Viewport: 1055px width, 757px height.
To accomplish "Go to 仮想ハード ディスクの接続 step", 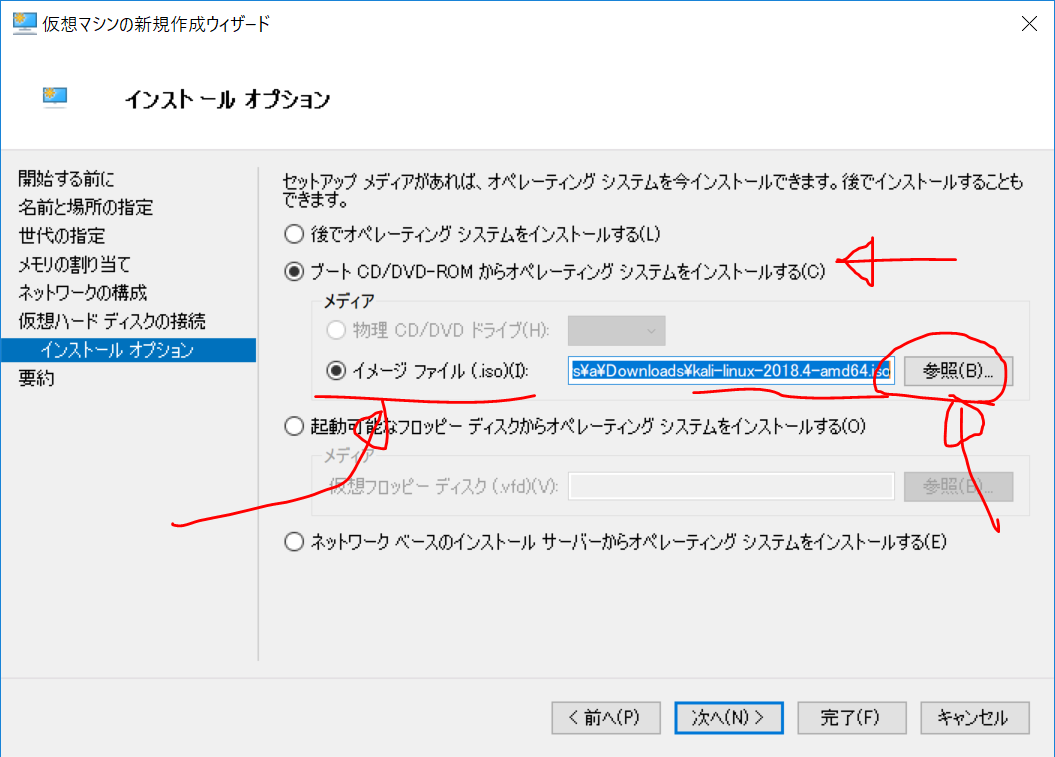I will tap(112, 321).
